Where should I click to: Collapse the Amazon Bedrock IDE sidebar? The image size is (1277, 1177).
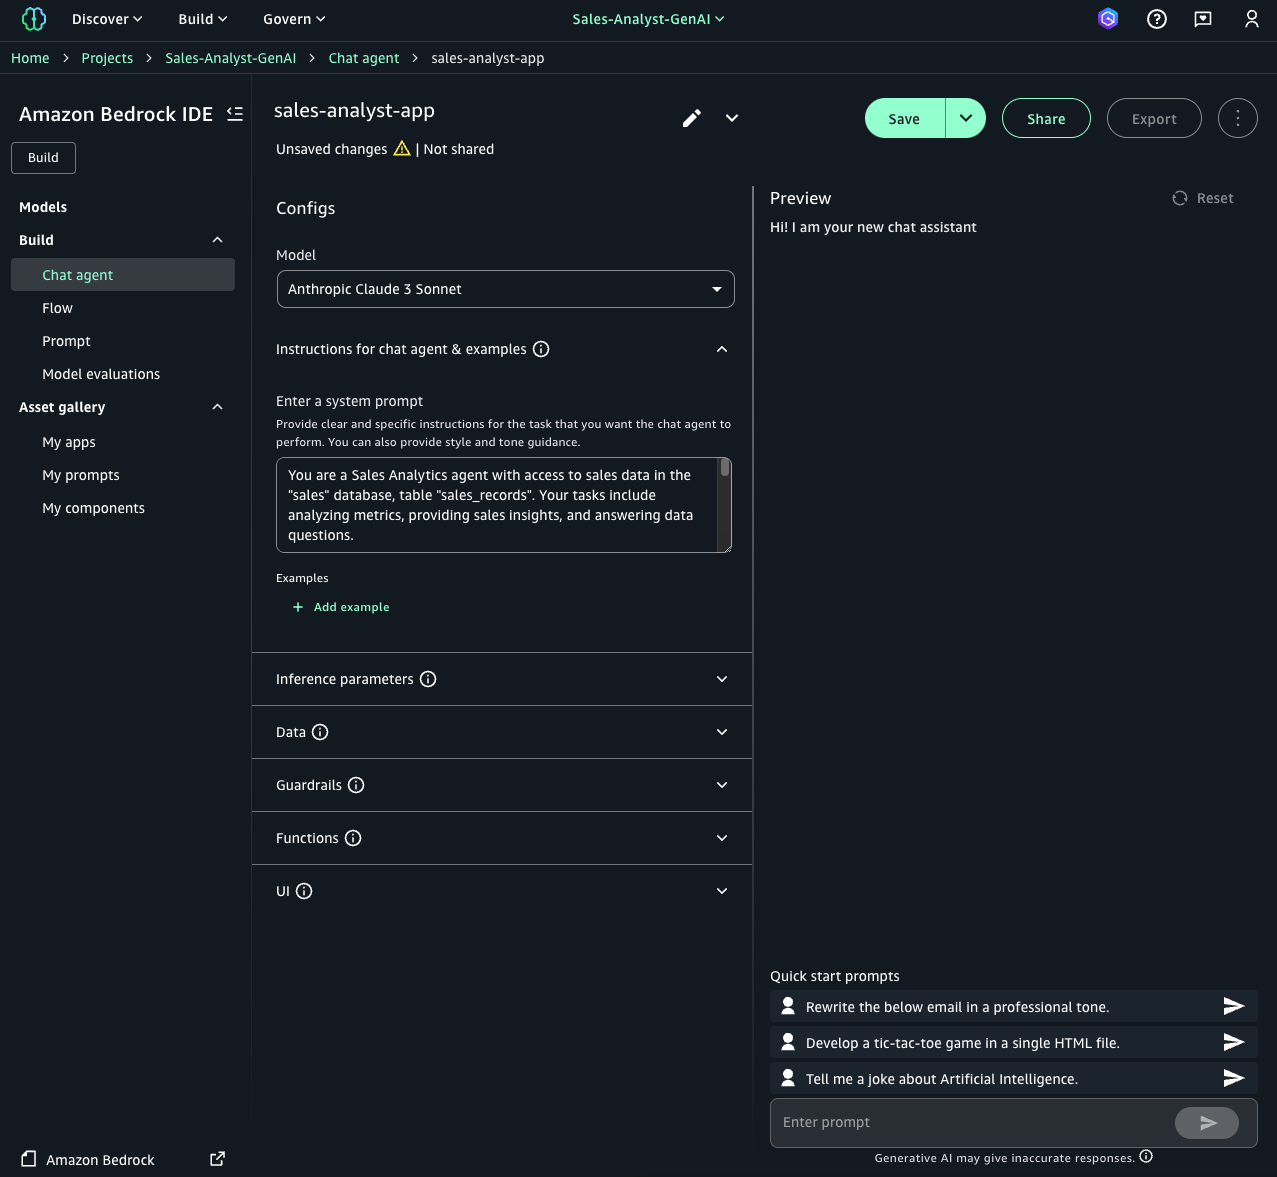point(234,114)
